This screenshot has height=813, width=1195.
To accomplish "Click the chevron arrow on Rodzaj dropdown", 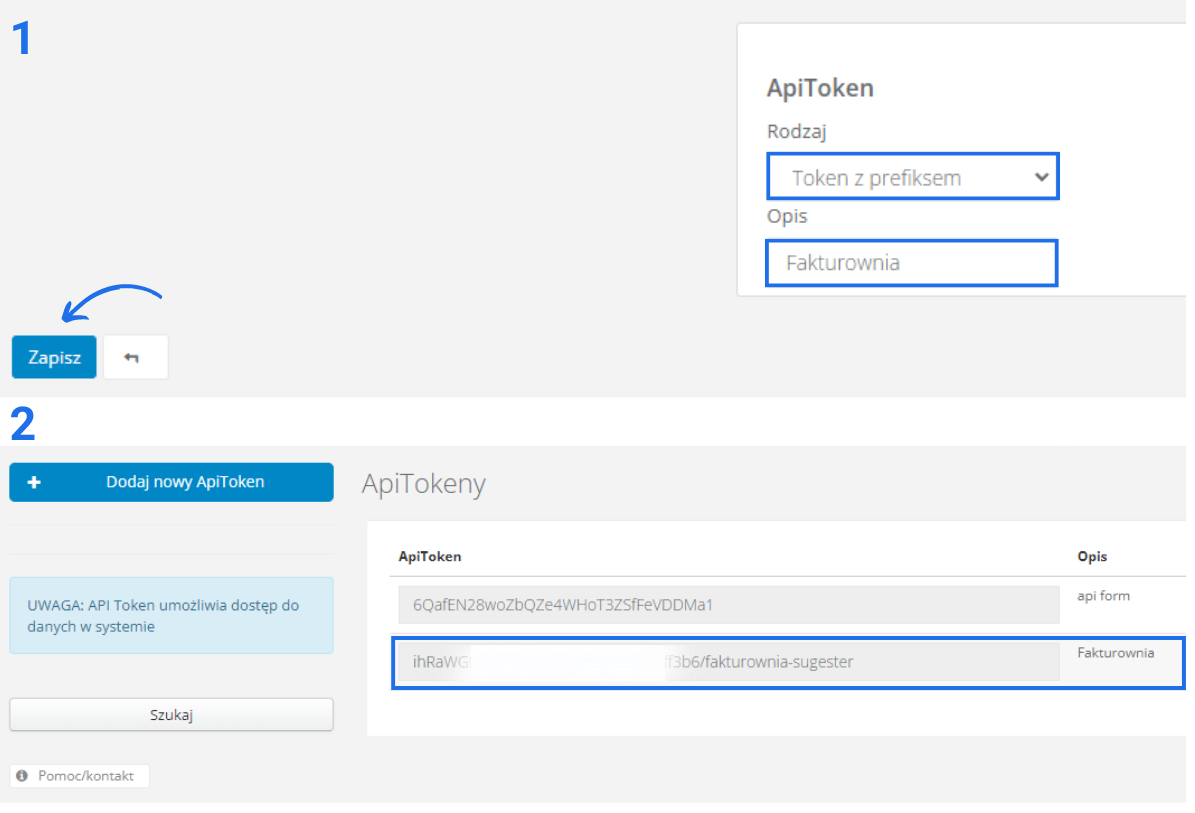I will click(1041, 178).
